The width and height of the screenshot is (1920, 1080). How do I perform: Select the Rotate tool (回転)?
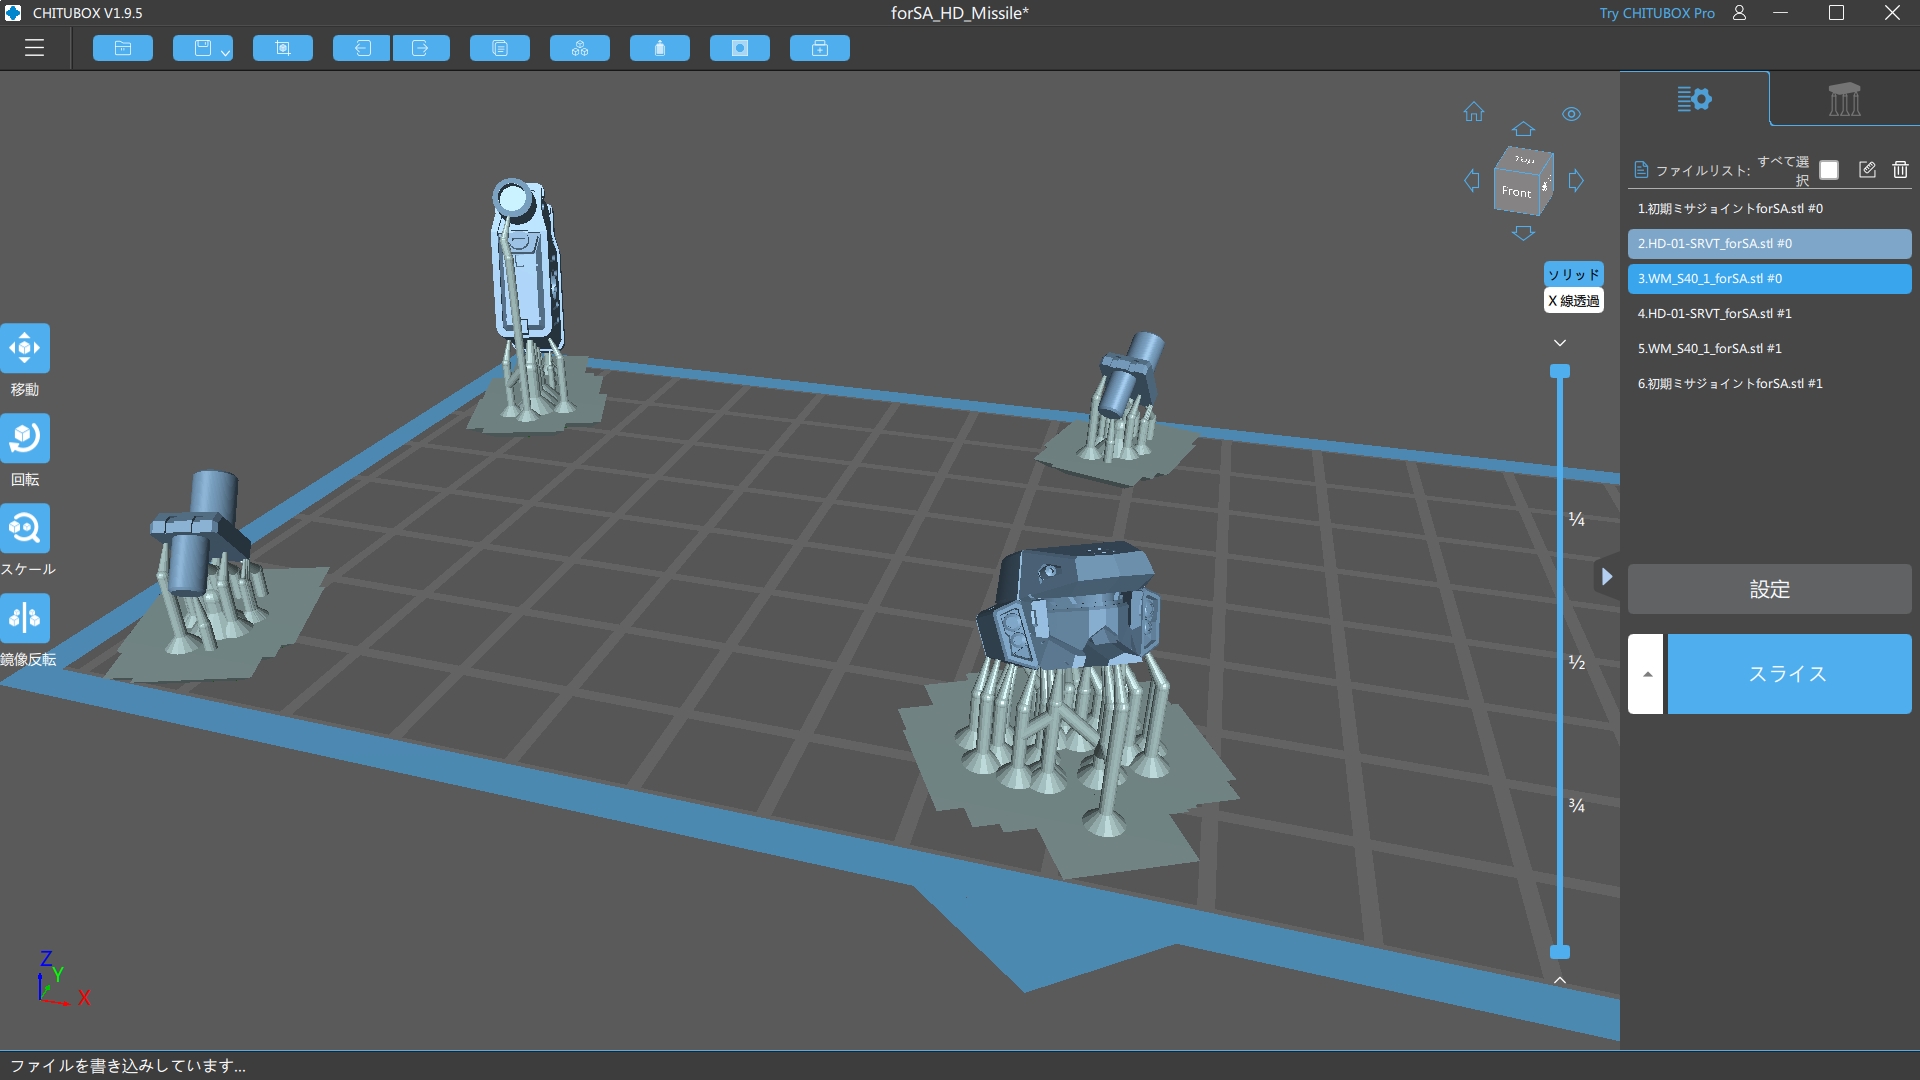click(x=25, y=438)
